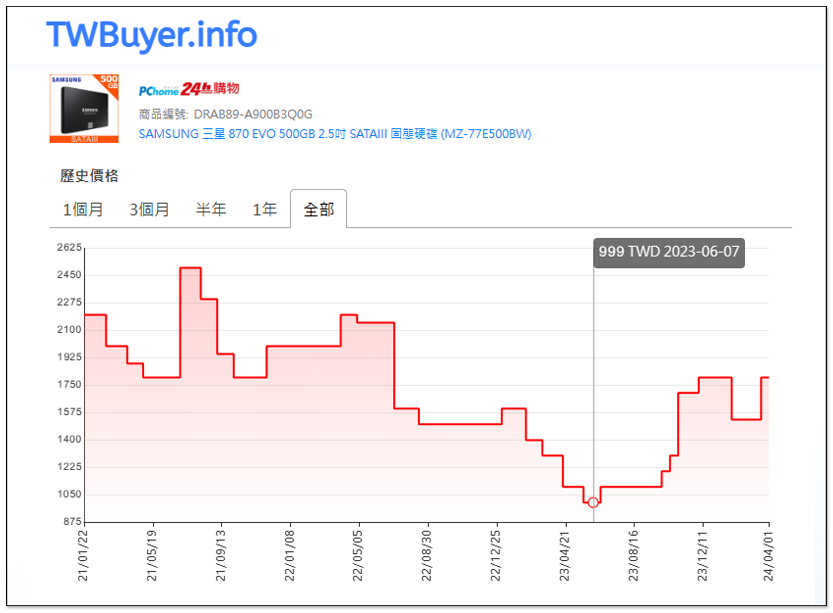Click the PChome 24h購物 store logo
The image size is (833, 613).
[x=189, y=89]
